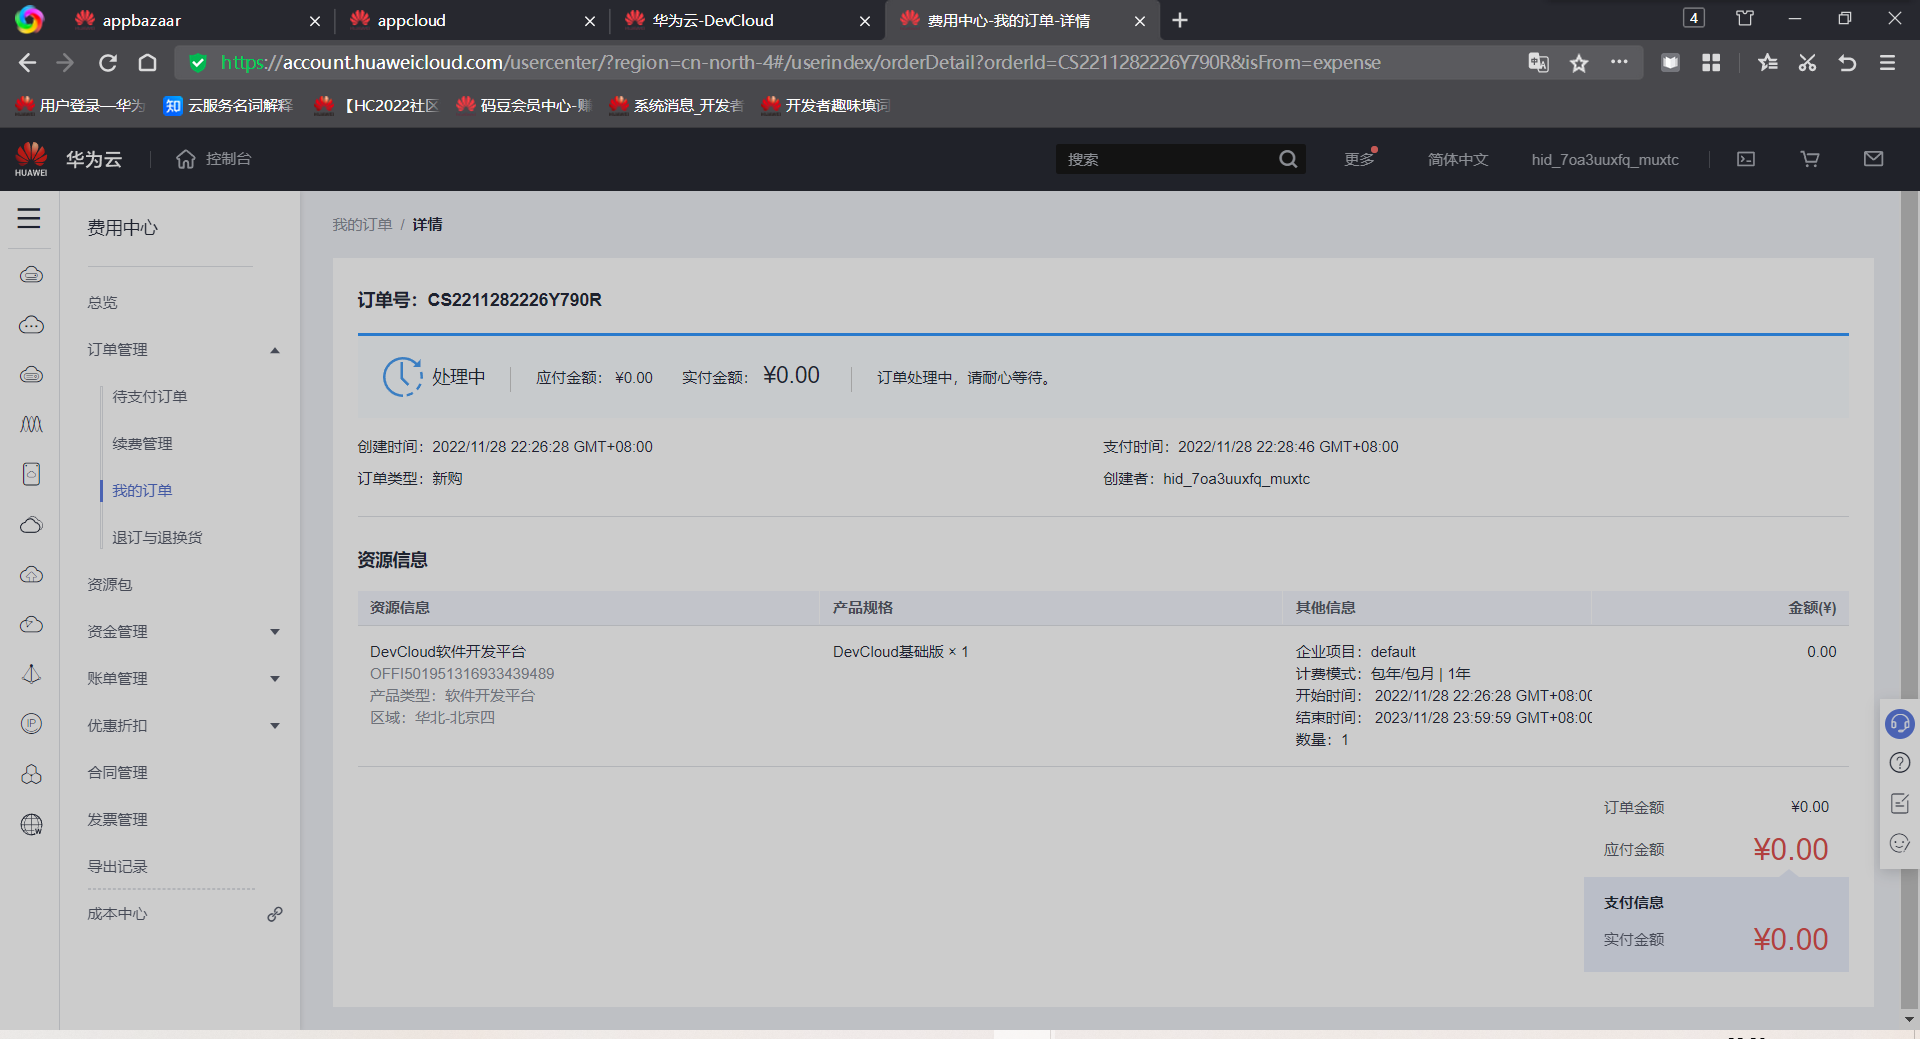This screenshot has height=1039, width=1920.
Task: Close the 华为云-DevCloud browser tab
Action: [865, 21]
